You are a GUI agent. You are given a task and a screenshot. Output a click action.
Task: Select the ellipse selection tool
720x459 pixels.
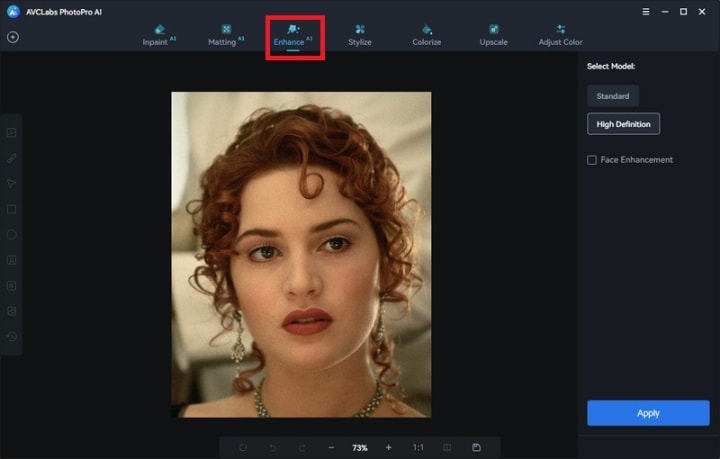(x=11, y=235)
